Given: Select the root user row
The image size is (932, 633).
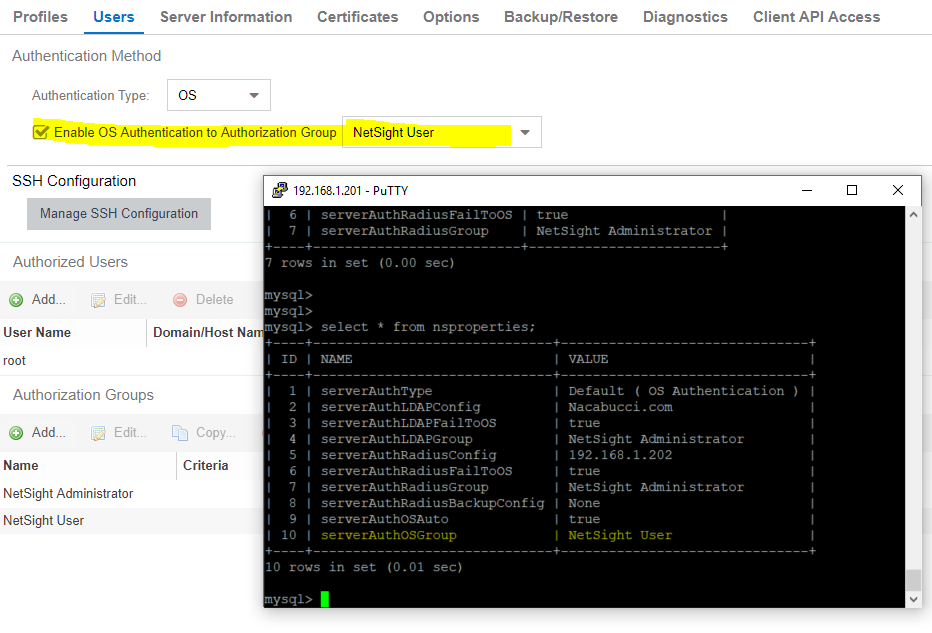Looking at the screenshot, I should coord(131,361).
